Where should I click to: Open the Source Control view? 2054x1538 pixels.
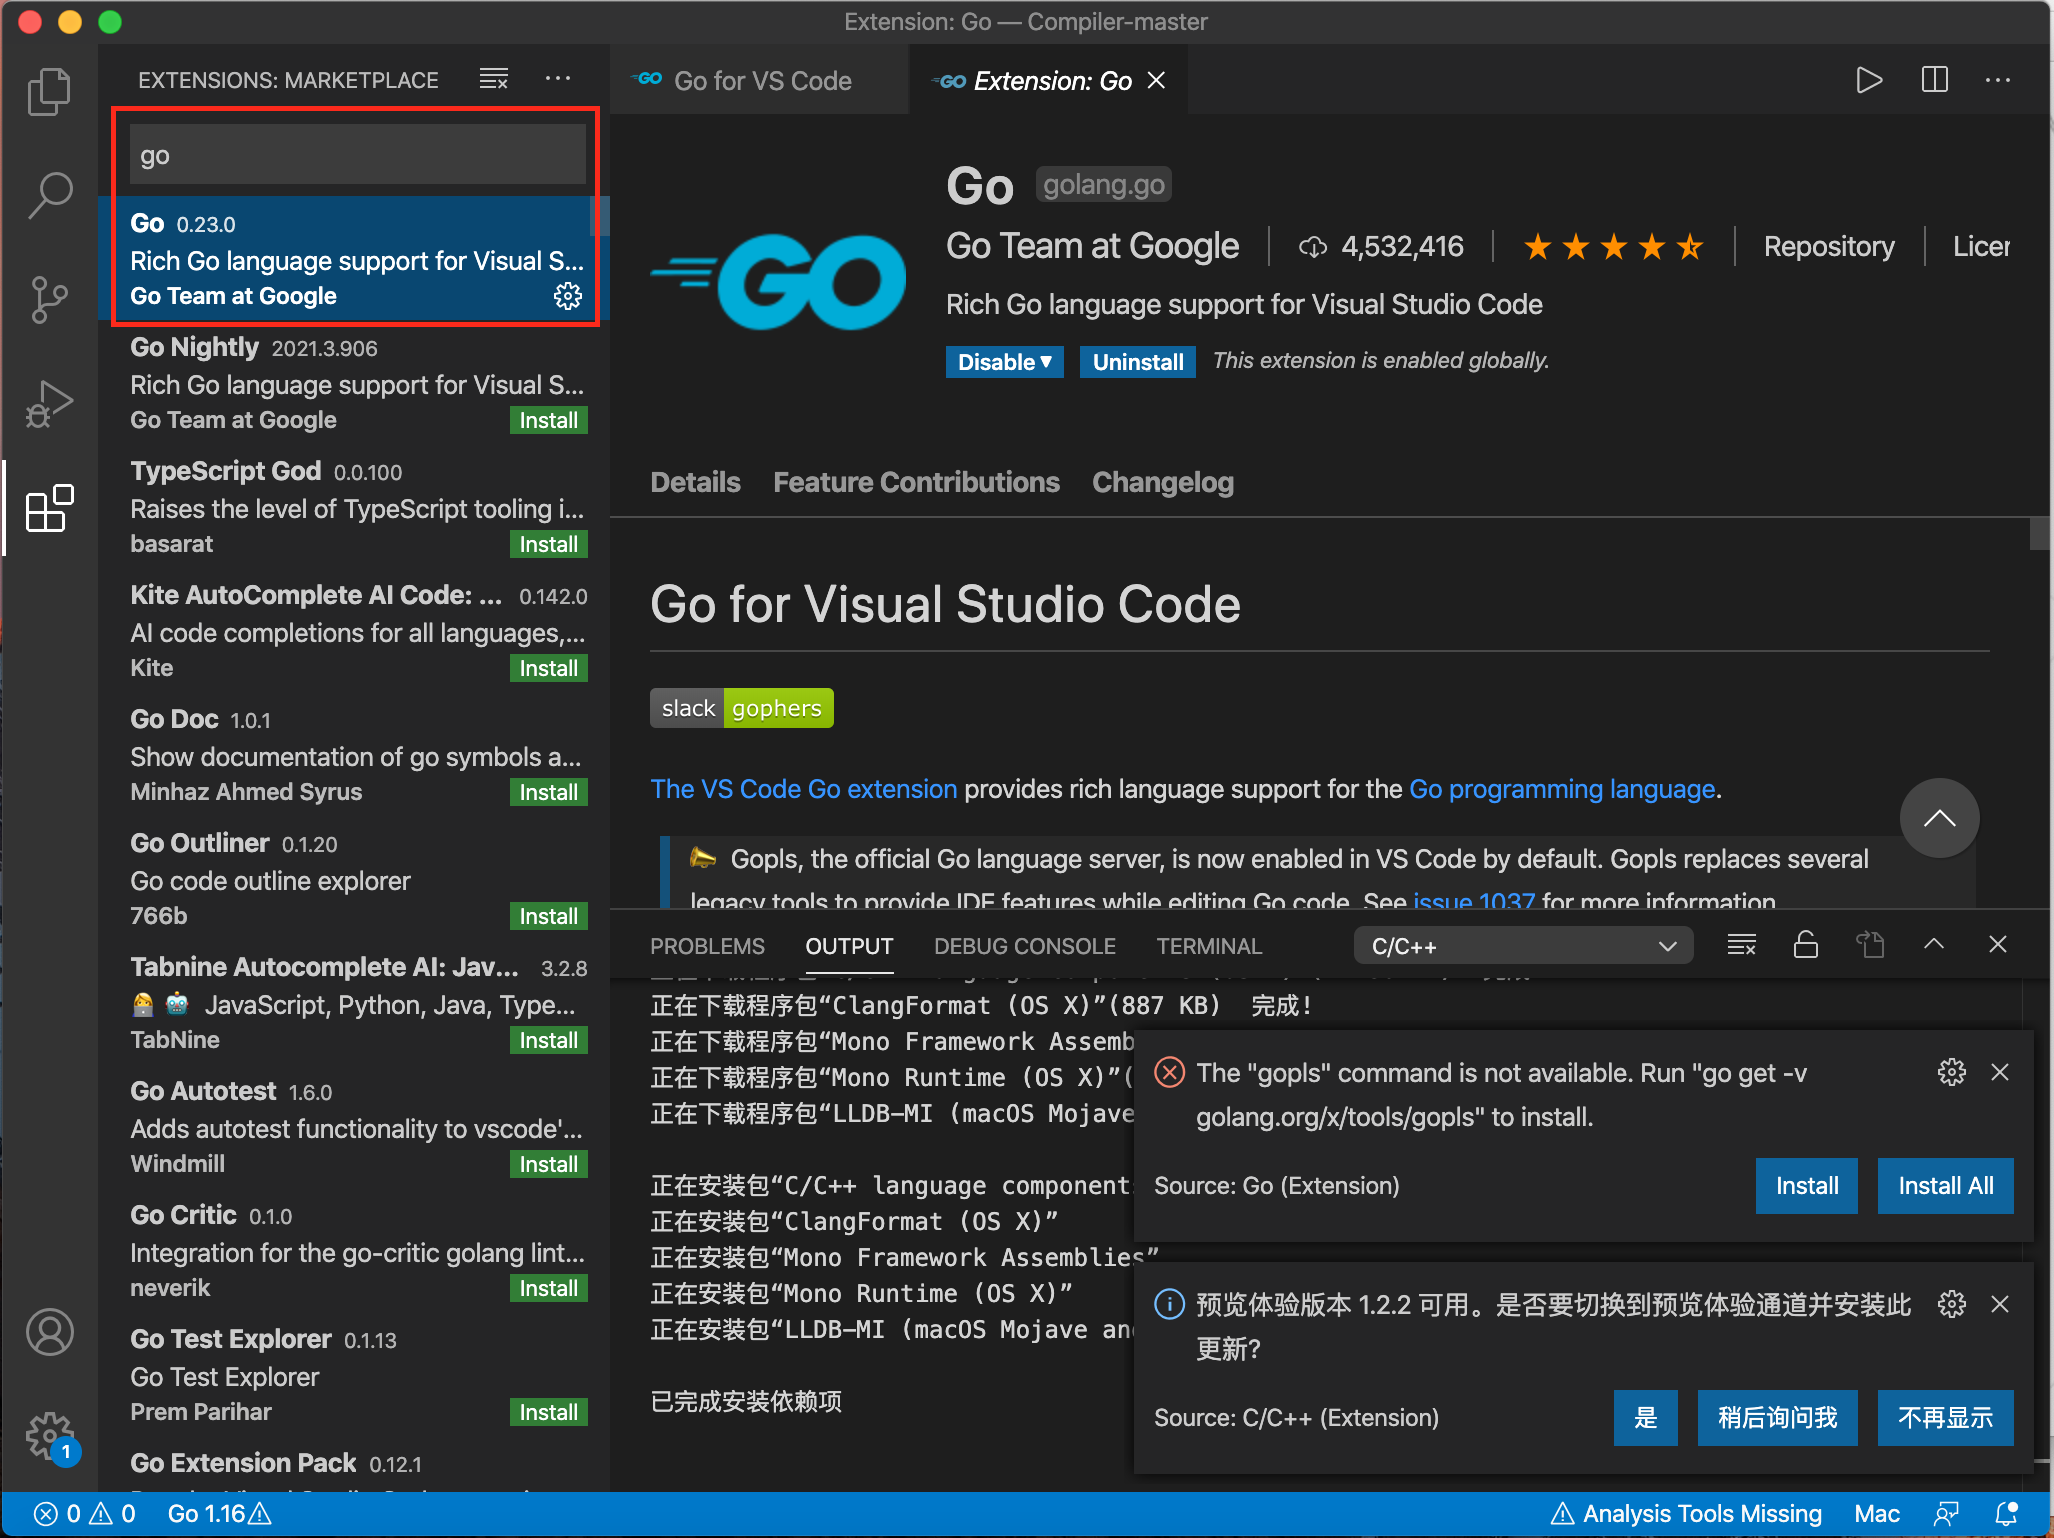(49, 299)
